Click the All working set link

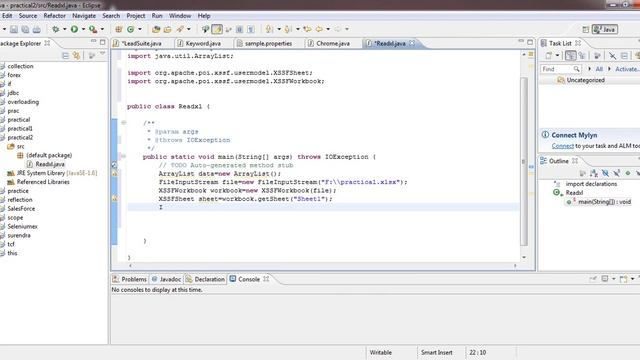599,69
